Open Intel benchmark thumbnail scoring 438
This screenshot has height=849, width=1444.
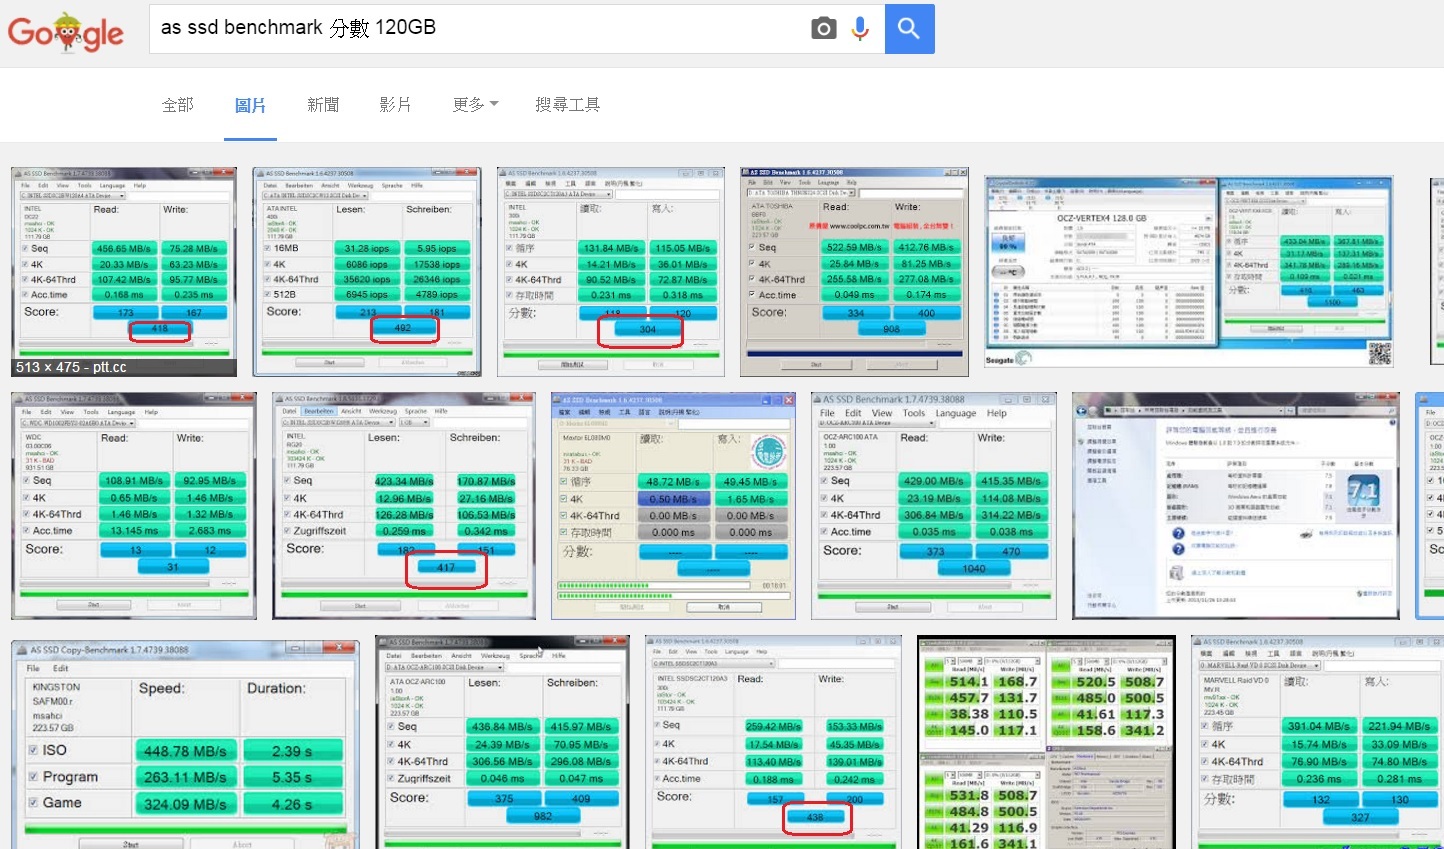tap(774, 742)
